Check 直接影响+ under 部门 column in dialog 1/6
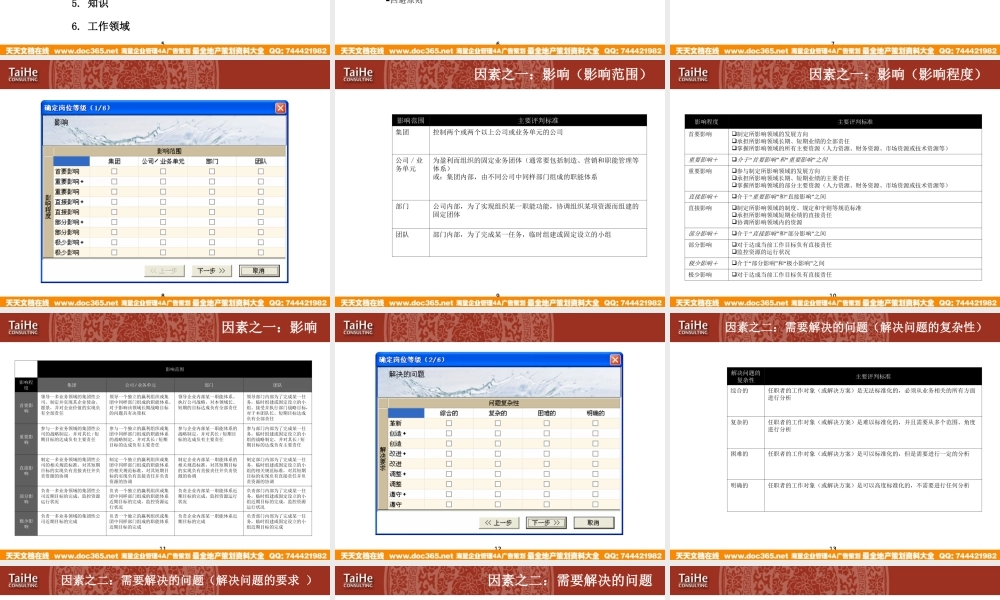 coord(212,202)
